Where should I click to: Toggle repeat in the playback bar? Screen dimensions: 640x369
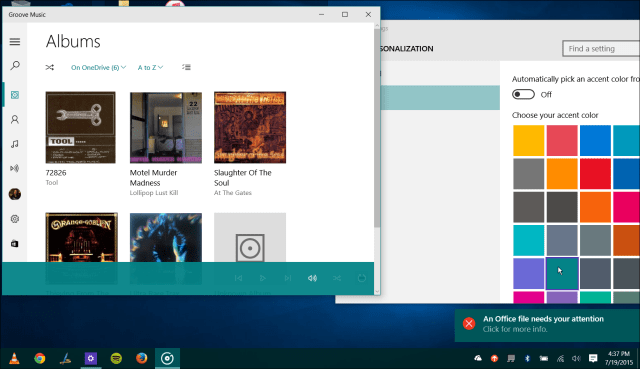click(x=362, y=278)
